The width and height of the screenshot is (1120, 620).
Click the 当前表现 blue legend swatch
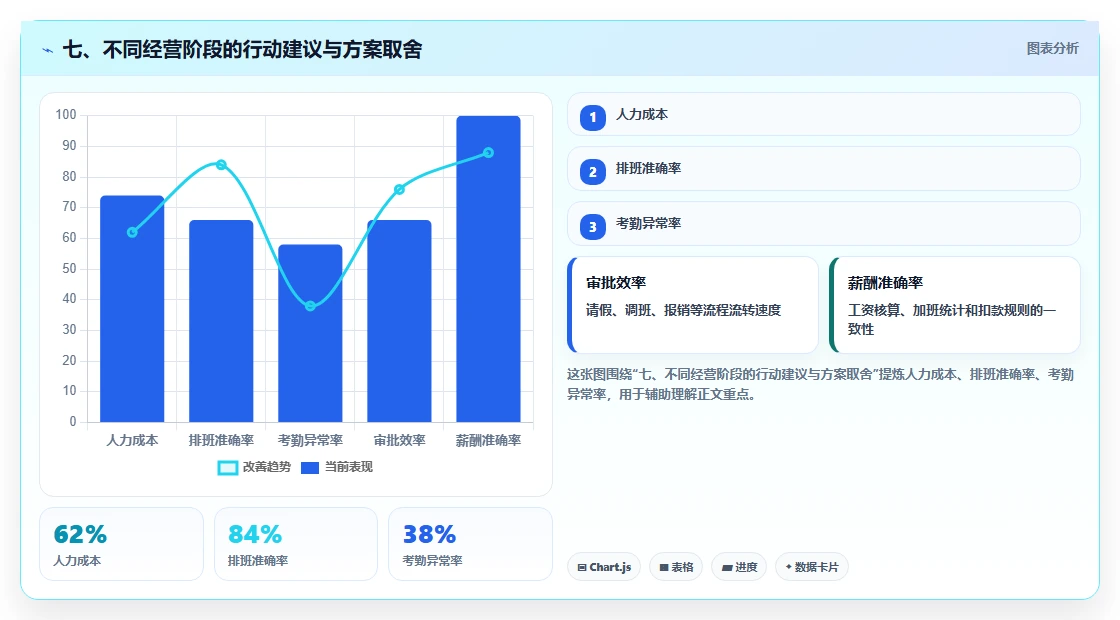pyautogui.click(x=310, y=468)
